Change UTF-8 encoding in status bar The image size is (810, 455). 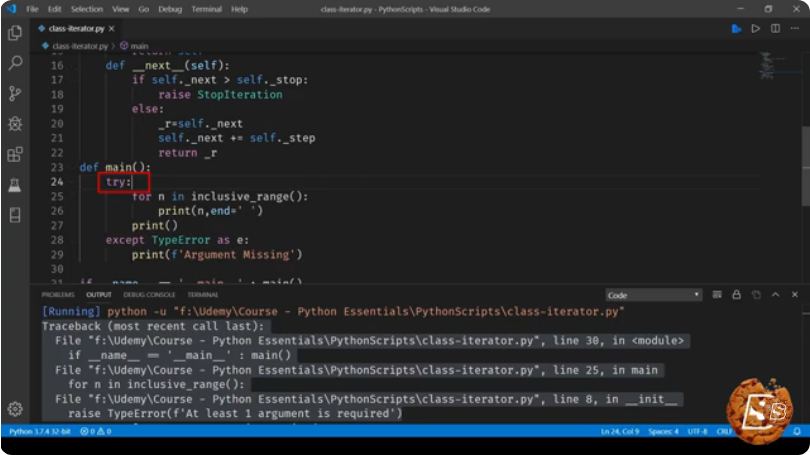[x=697, y=432]
